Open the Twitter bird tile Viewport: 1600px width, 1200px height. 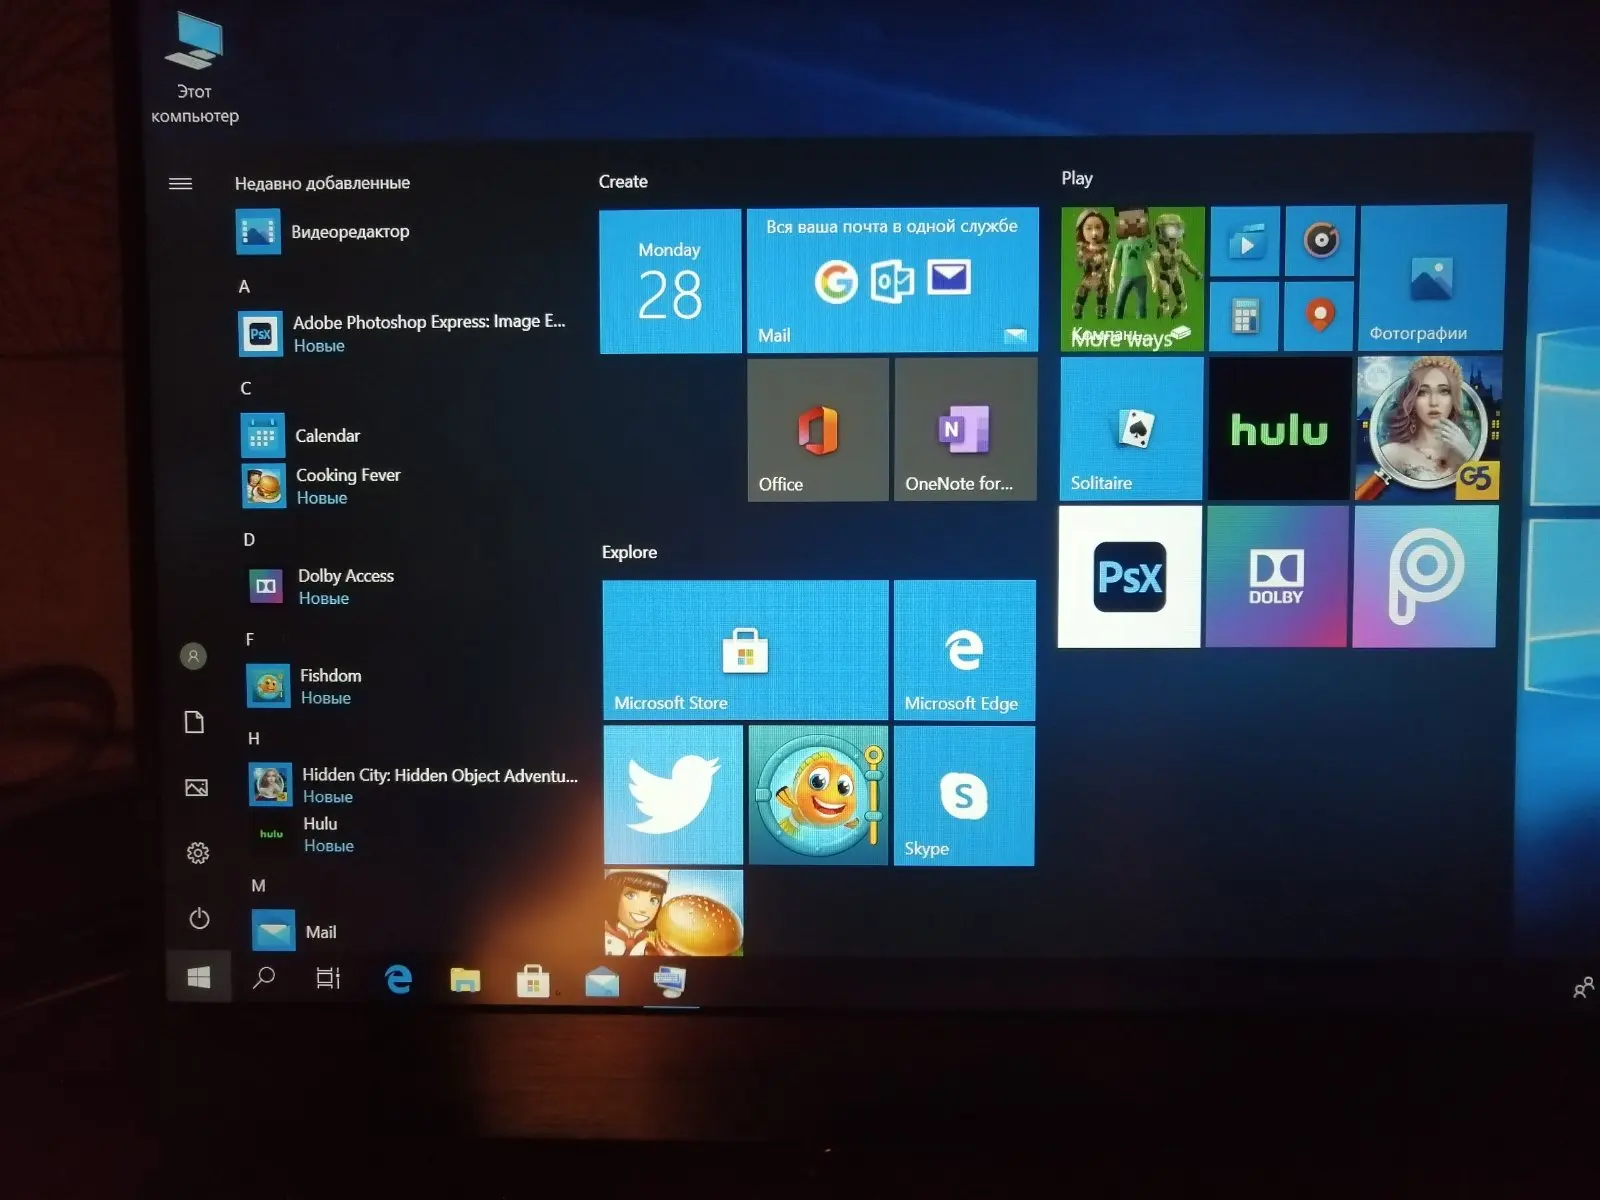pos(674,795)
